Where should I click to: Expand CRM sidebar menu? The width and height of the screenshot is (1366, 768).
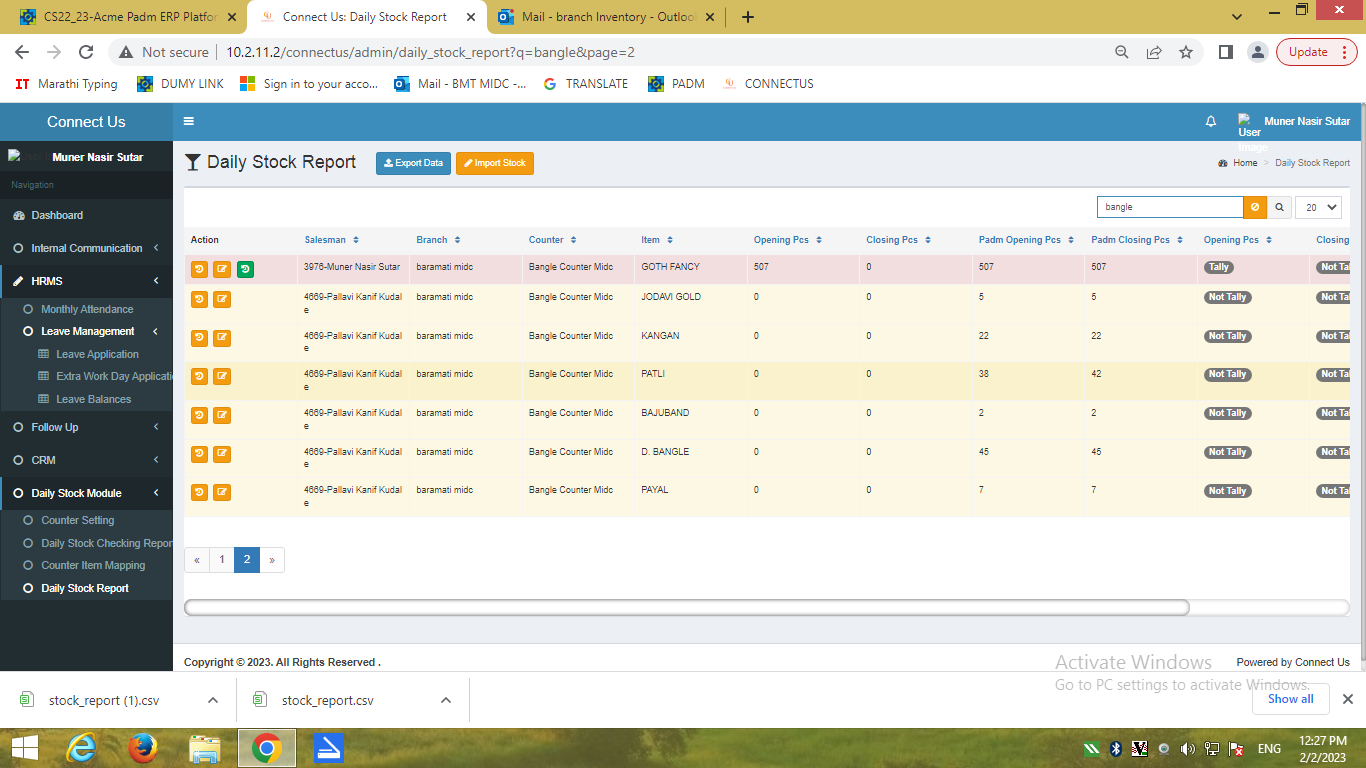click(86, 460)
